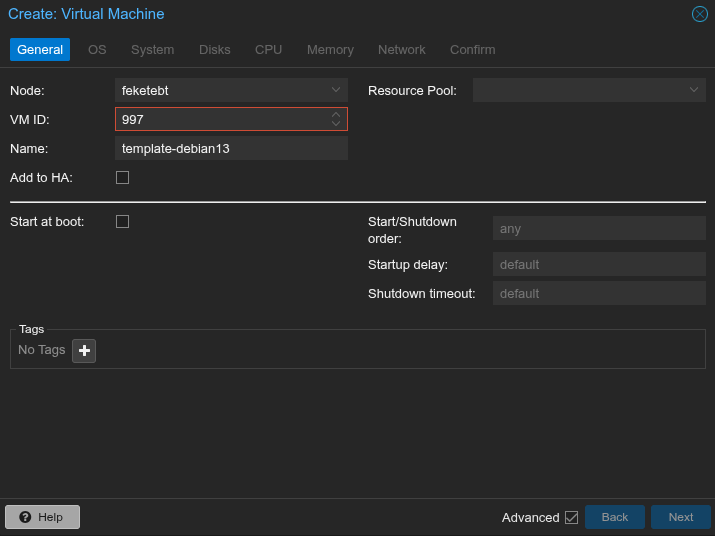Switch to the OS tab

(x=97, y=50)
